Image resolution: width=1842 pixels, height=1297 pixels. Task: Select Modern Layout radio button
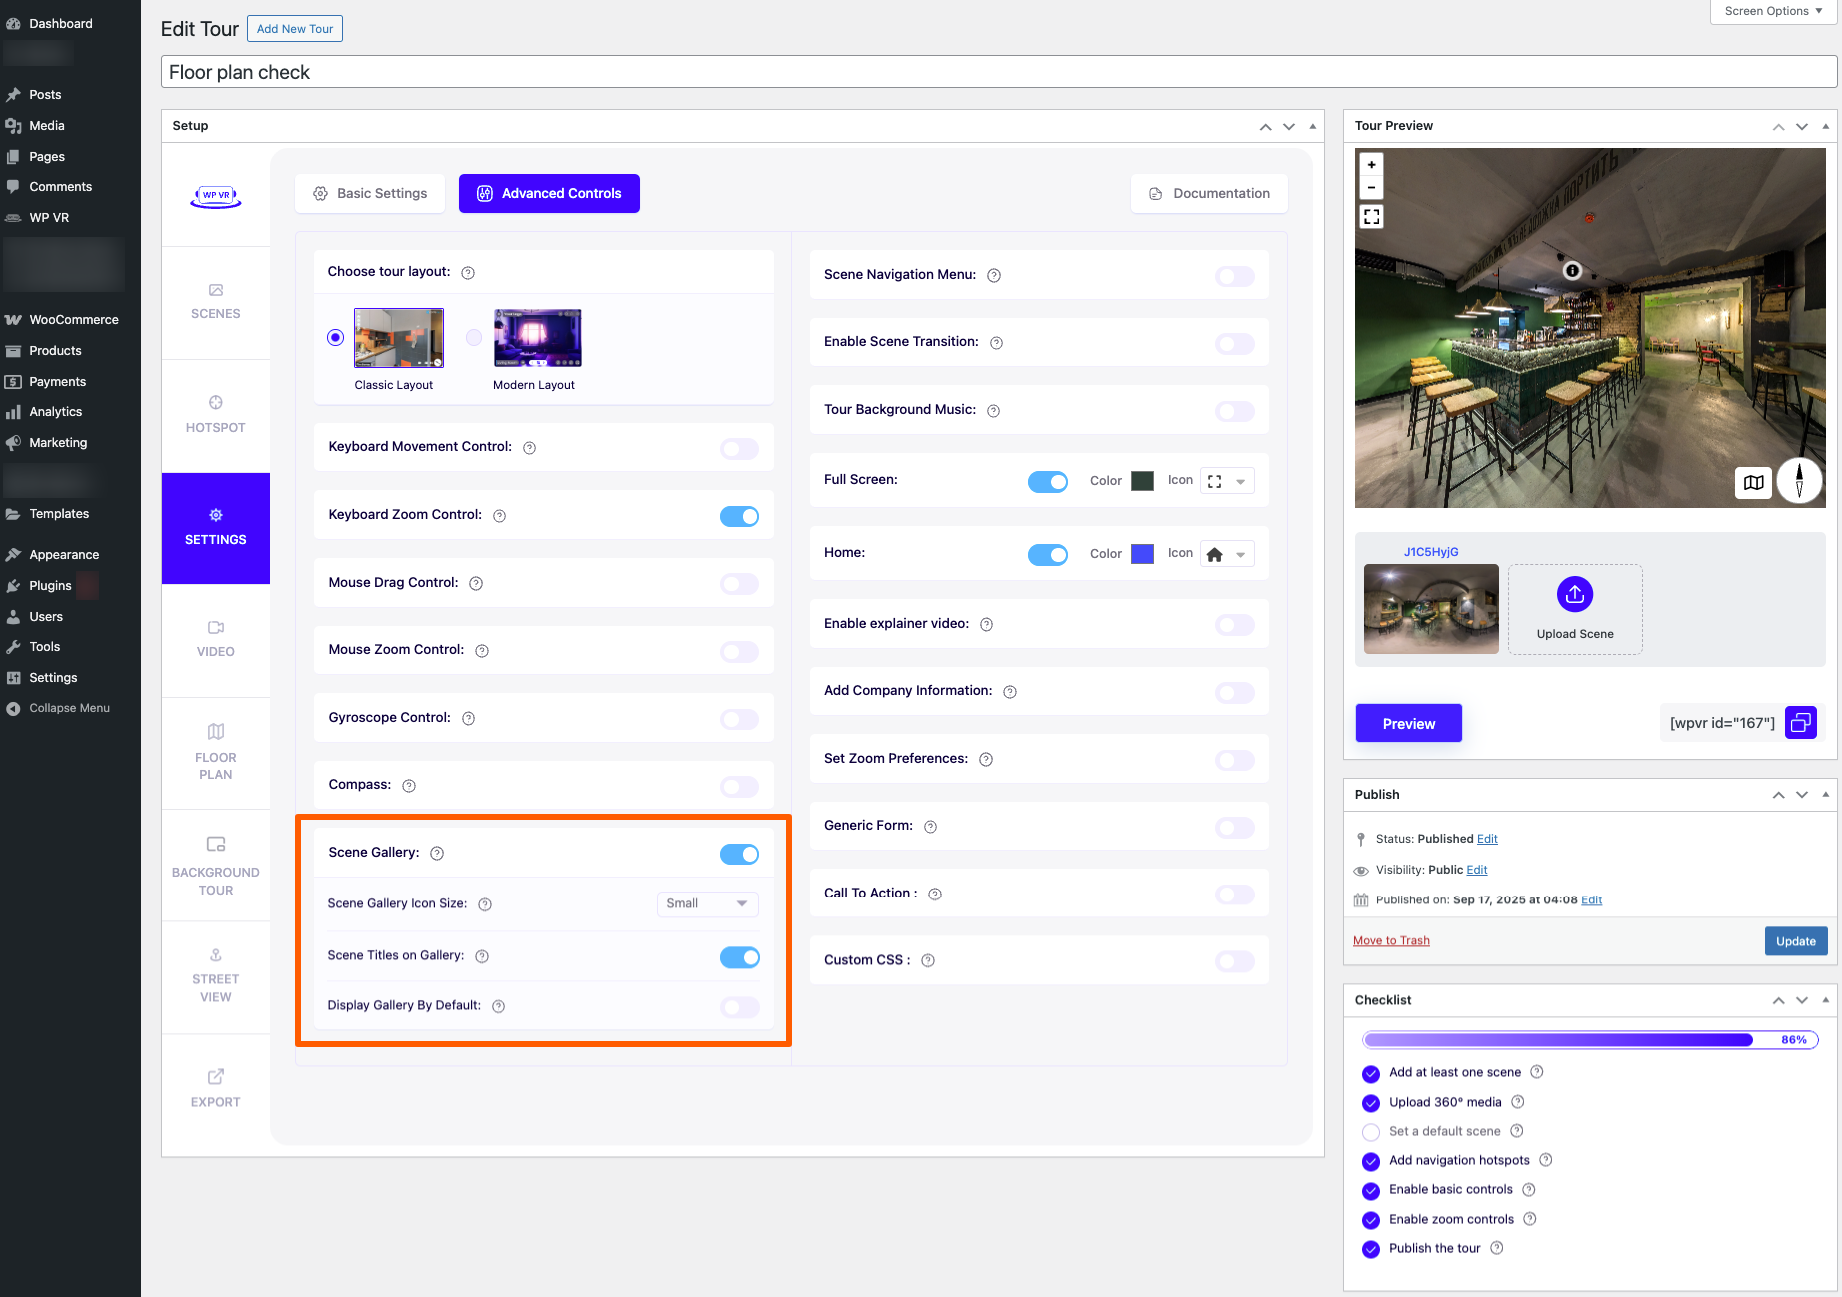(474, 338)
